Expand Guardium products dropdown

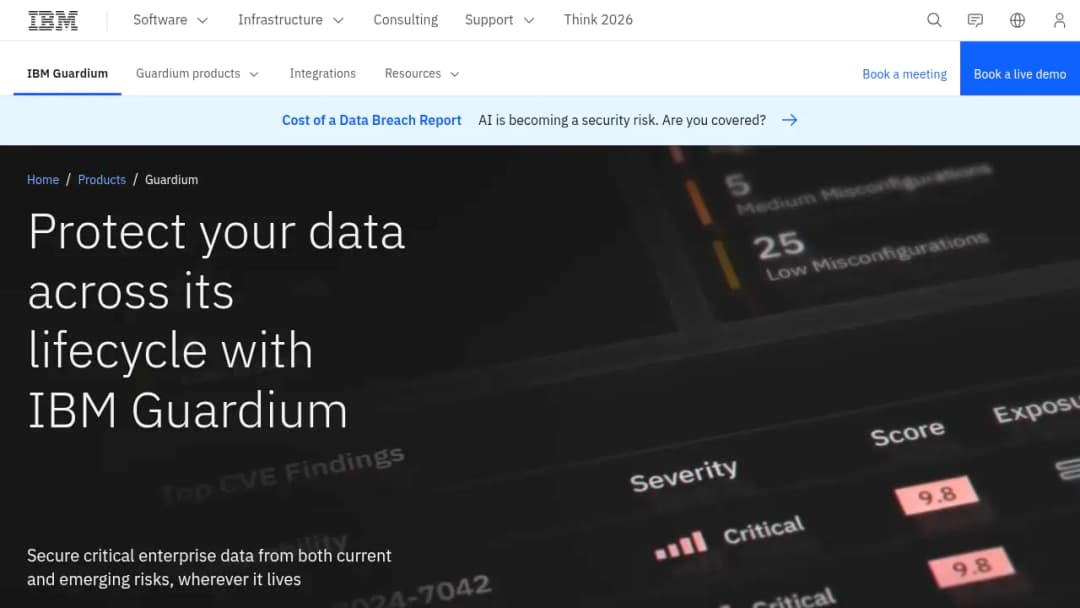tap(197, 74)
